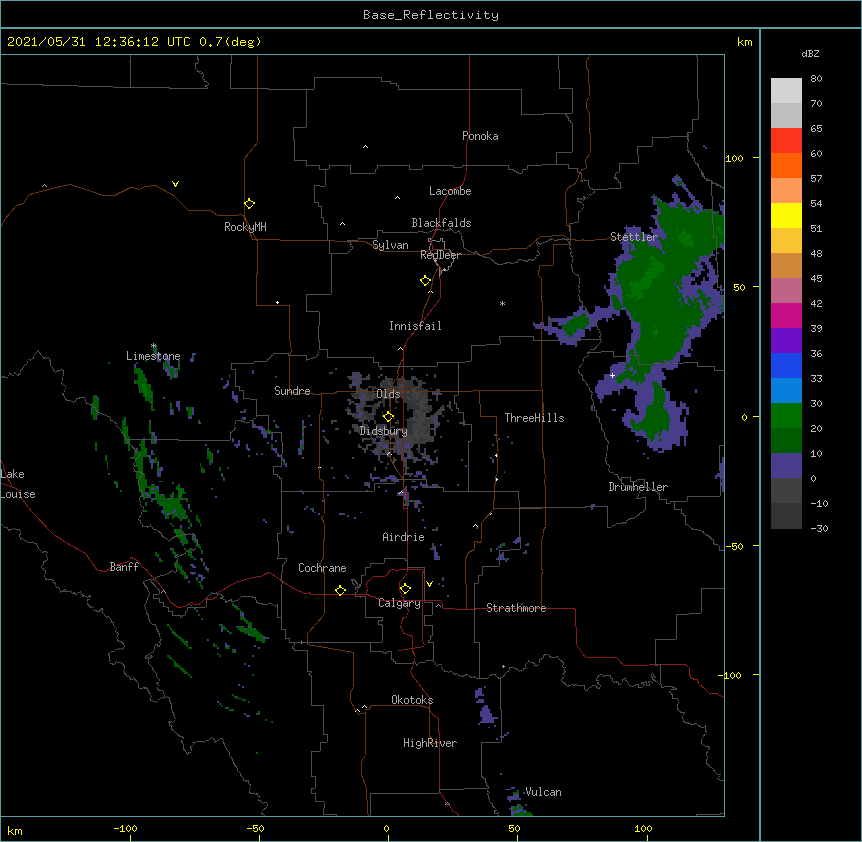Image resolution: width=862 pixels, height=842 pixels.
Task: Click the km label at bottom left
Action: coord(15,830)
